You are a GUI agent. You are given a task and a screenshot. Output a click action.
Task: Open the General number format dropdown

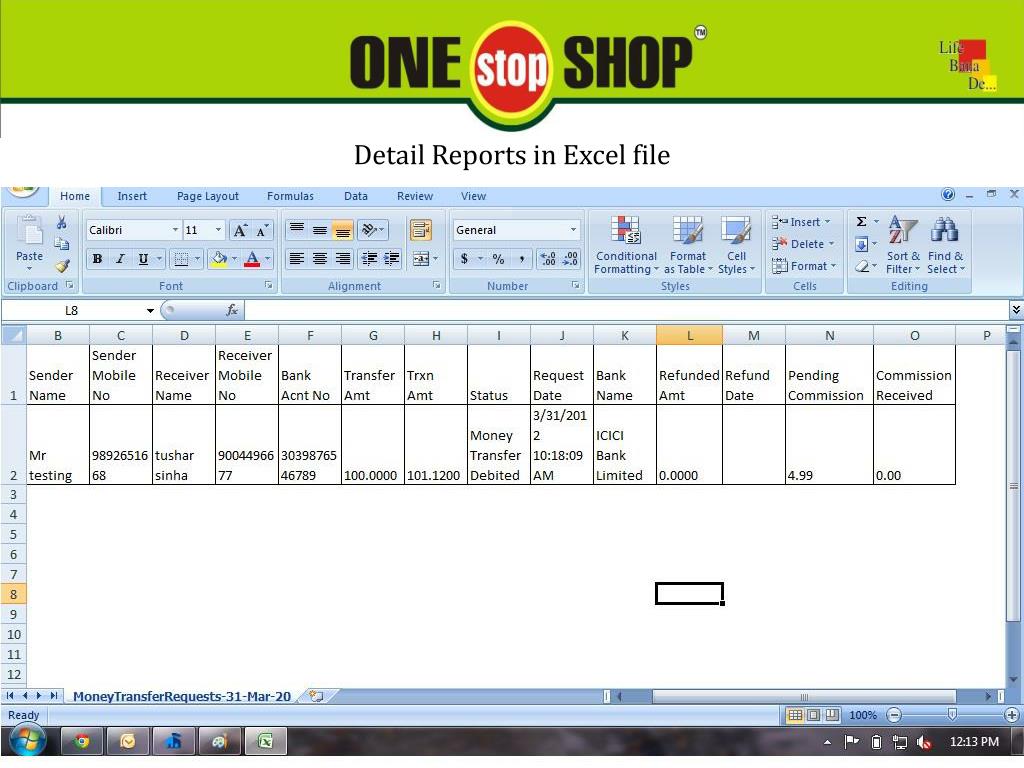coord(573,230)
